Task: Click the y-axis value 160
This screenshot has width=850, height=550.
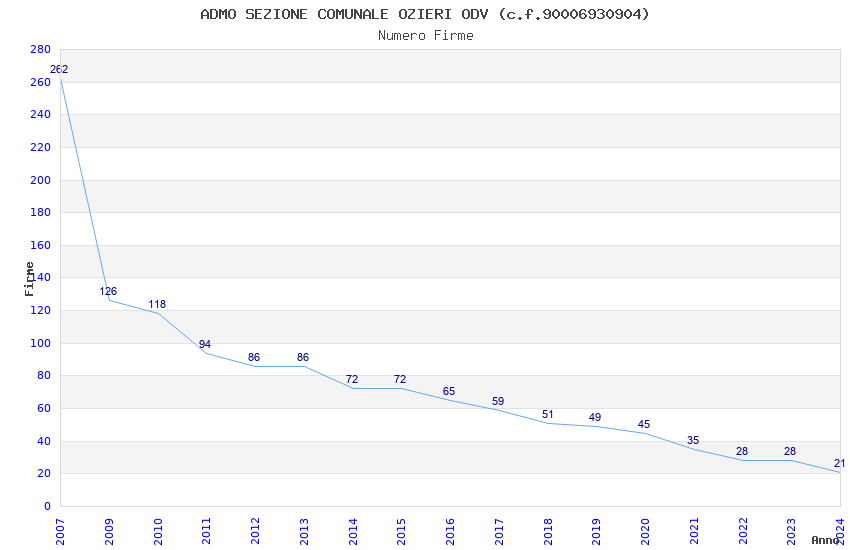Action: (41, 245)
